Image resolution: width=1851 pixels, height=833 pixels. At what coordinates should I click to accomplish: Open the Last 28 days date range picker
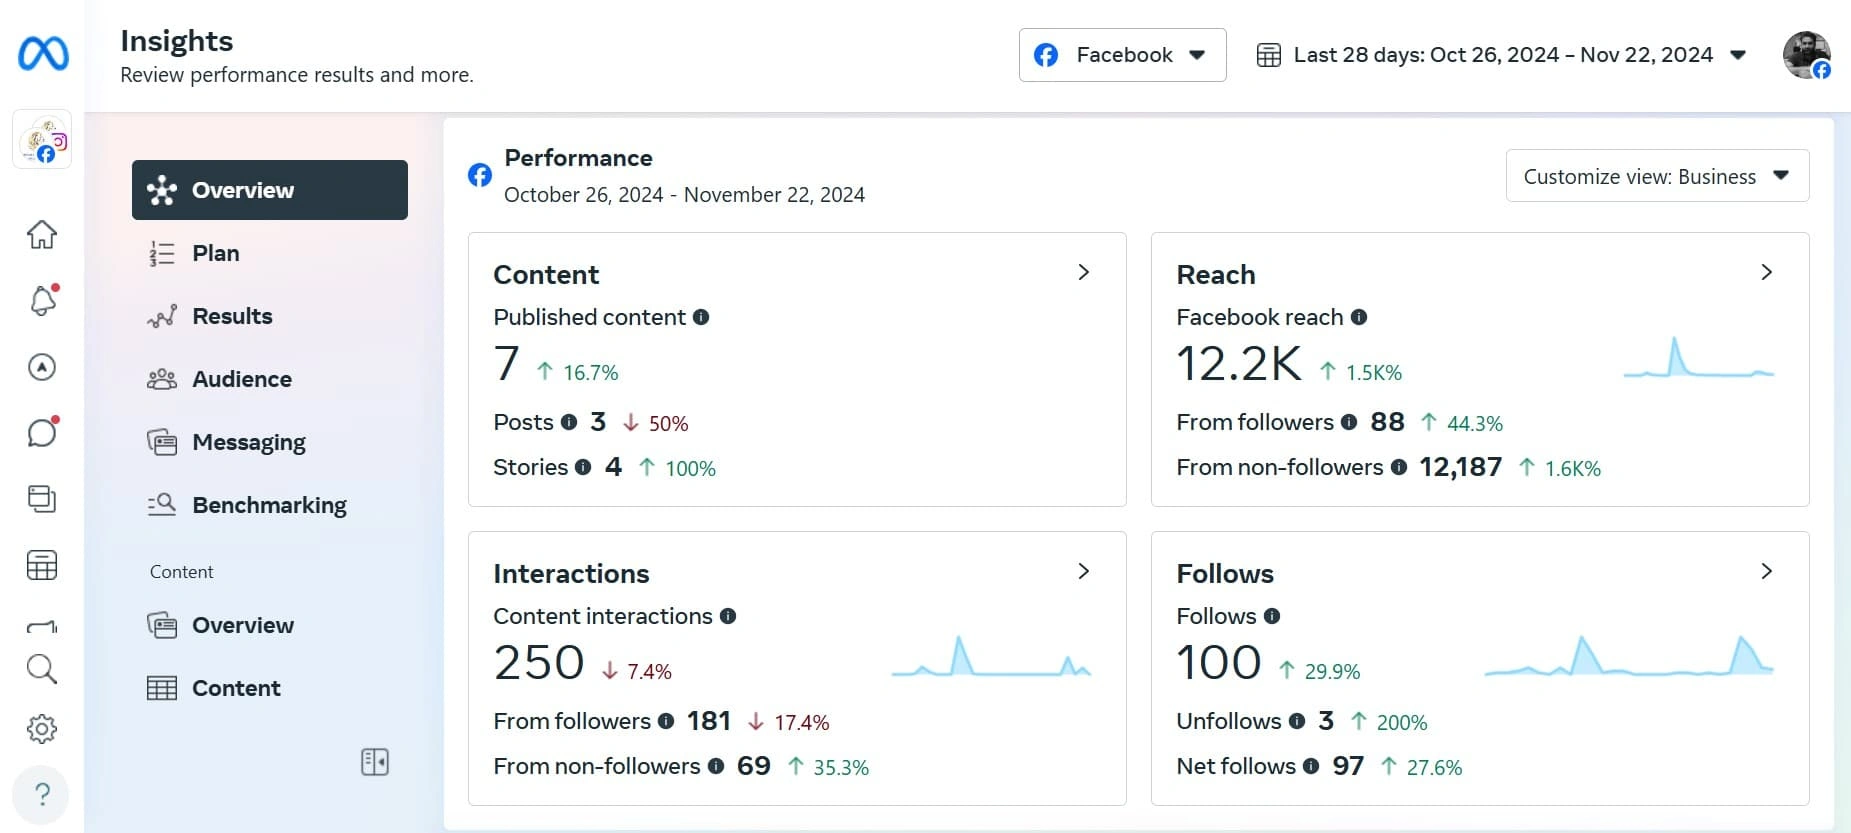point(1501,55)
